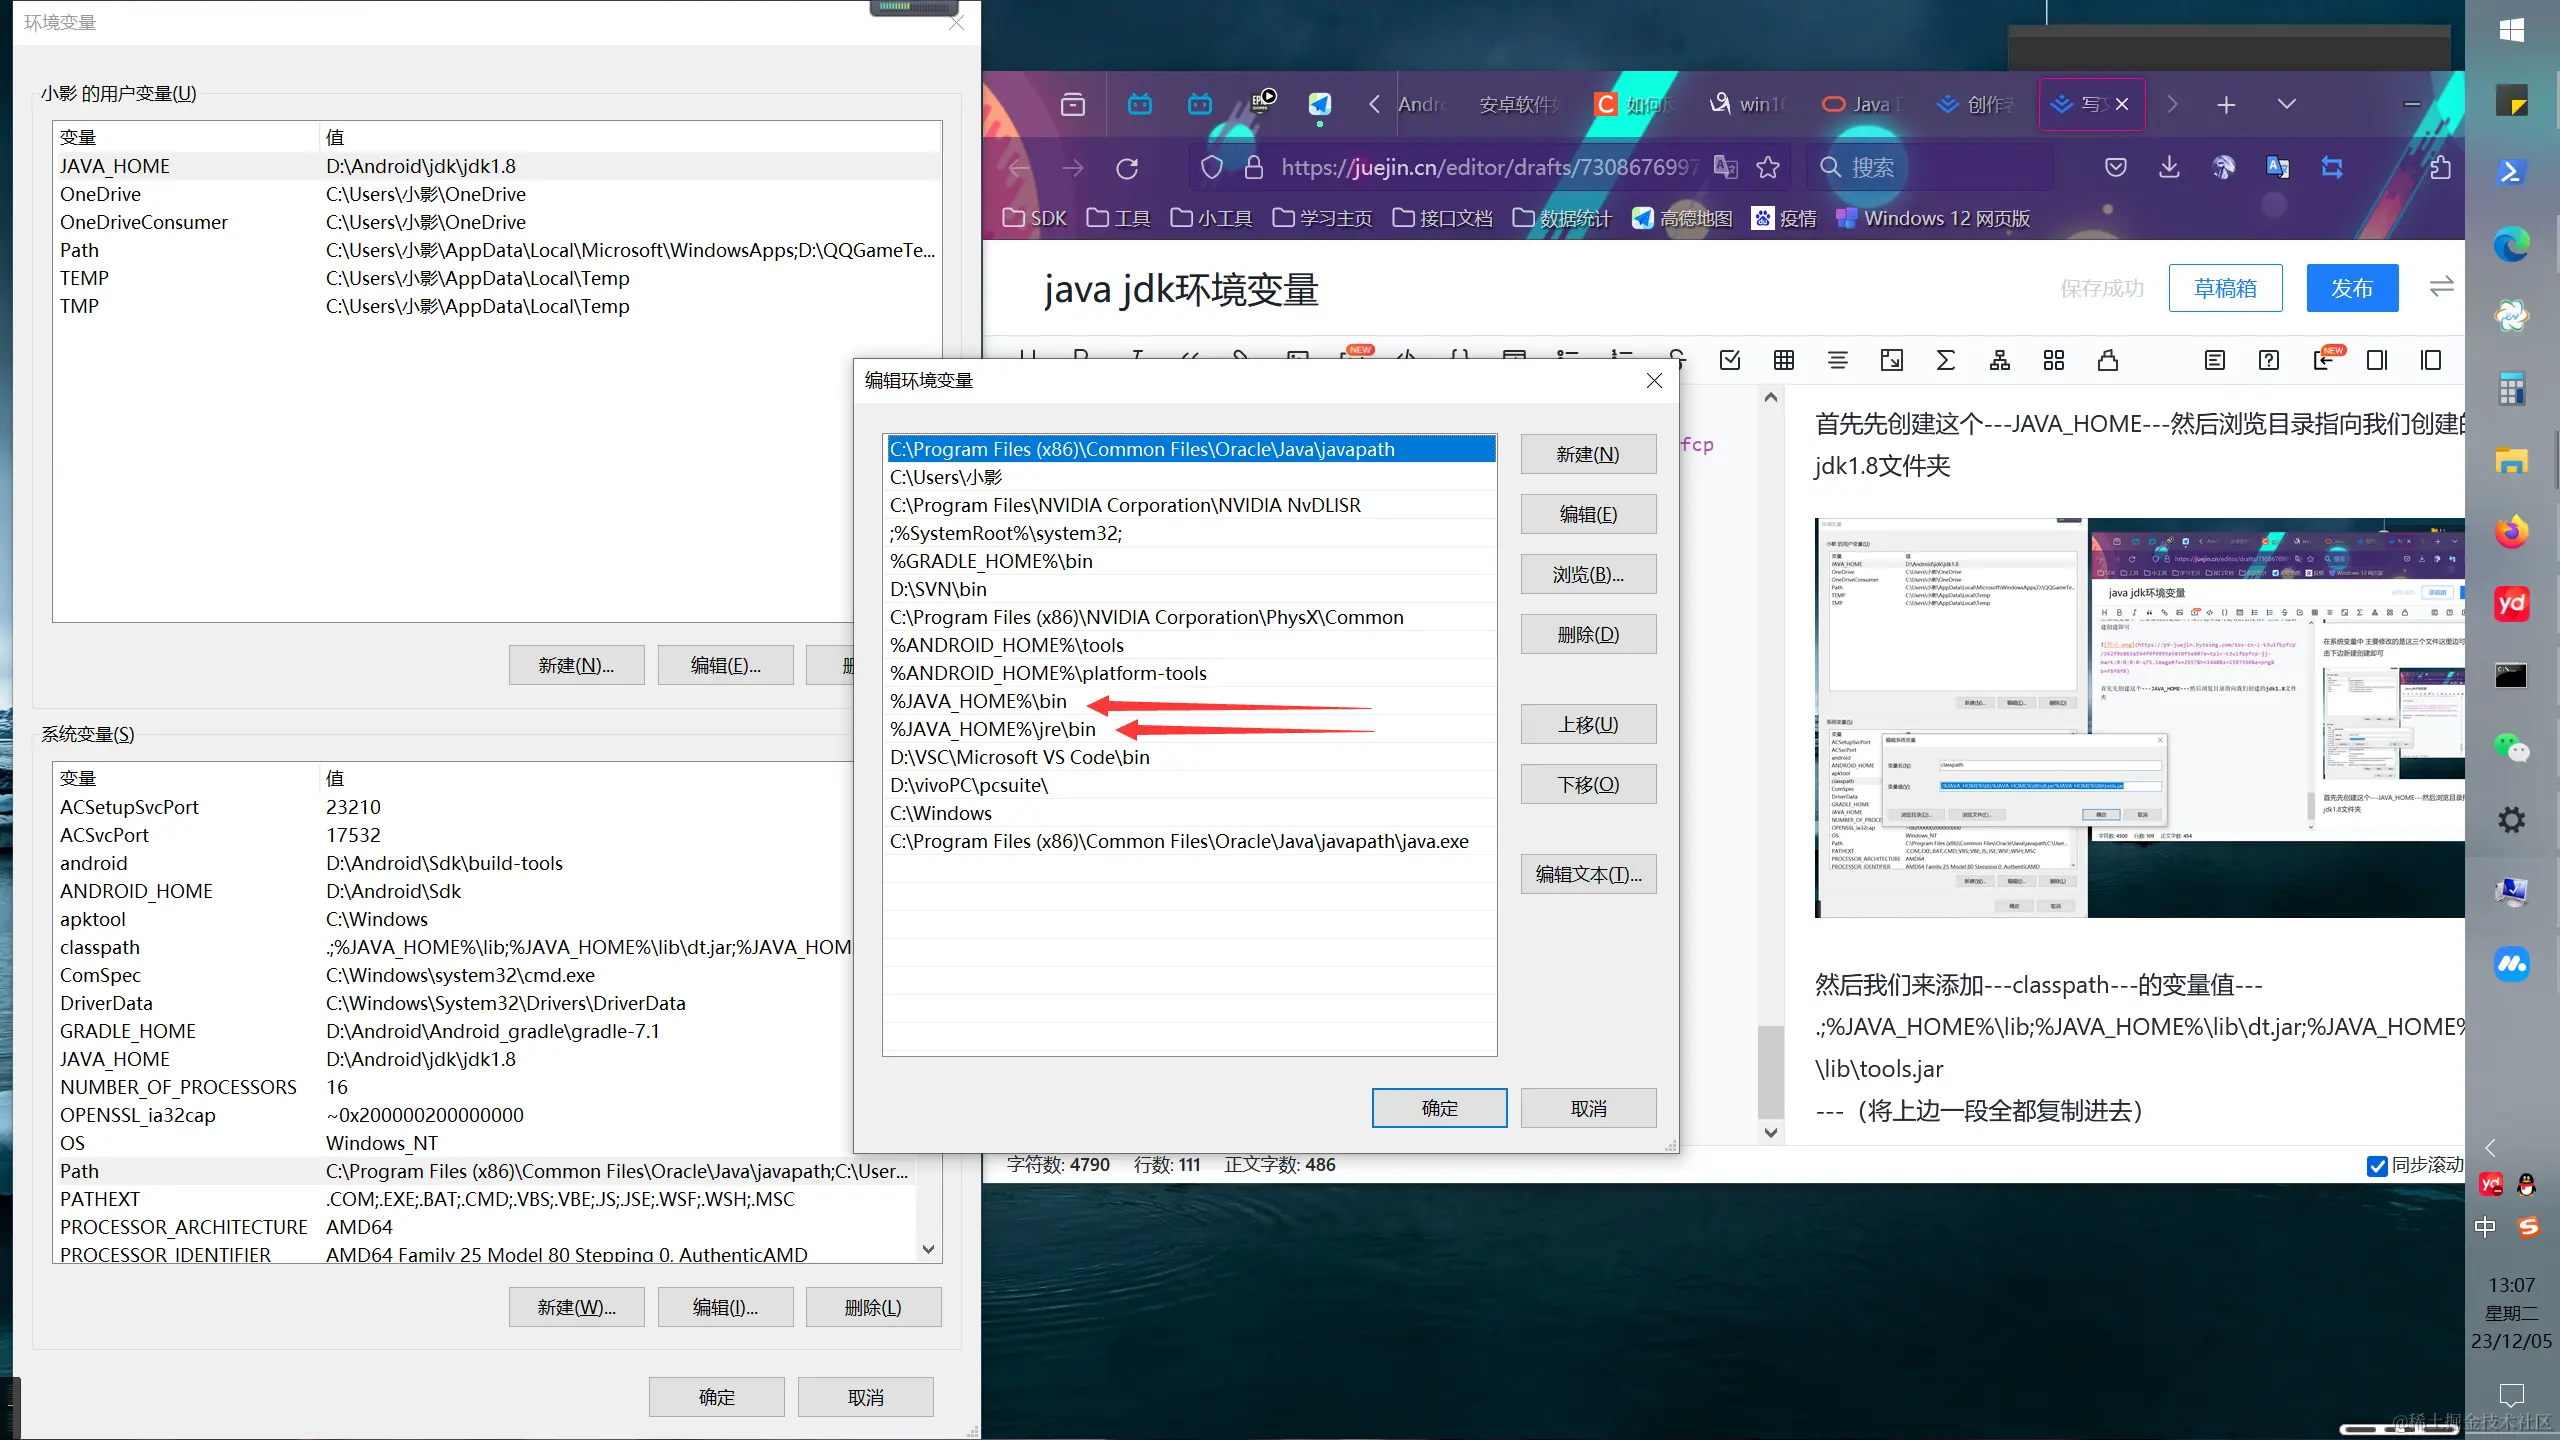
Task: Select the %JAVA_HOME%\bin path entry
Action: [x=979, y=701]
